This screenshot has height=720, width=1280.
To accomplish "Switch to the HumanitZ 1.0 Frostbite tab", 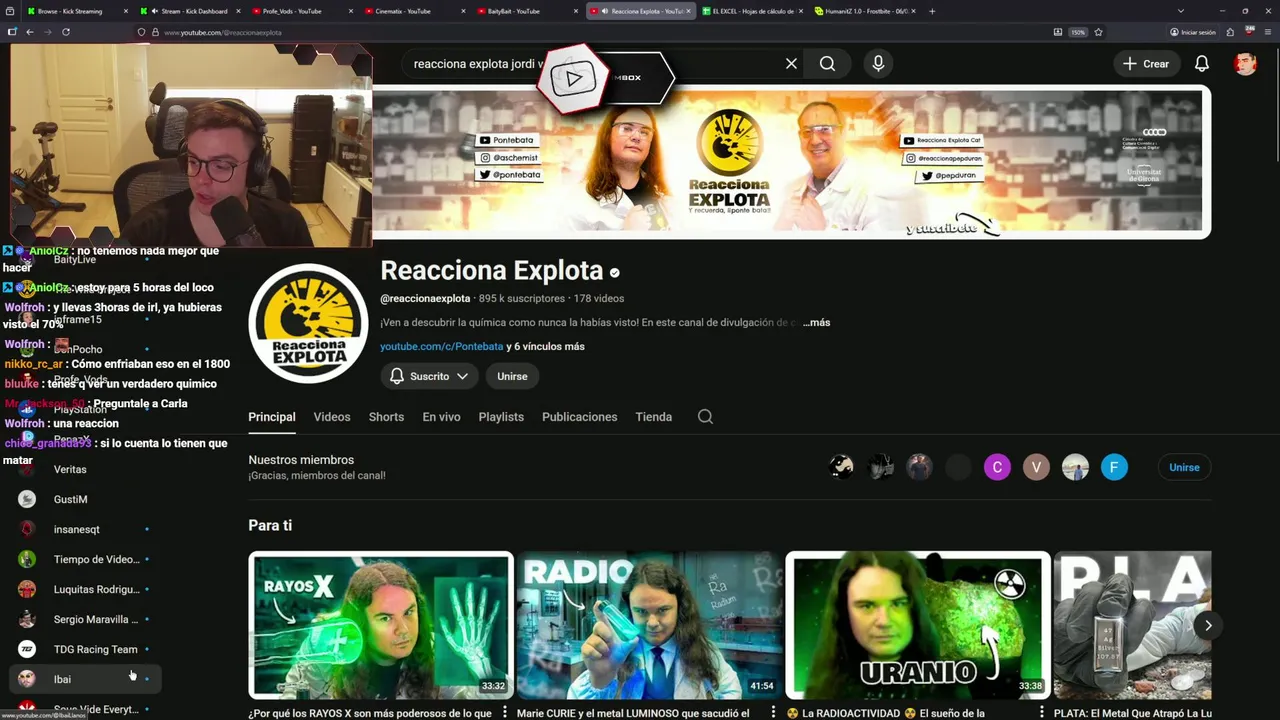I will tap(865, 11).
